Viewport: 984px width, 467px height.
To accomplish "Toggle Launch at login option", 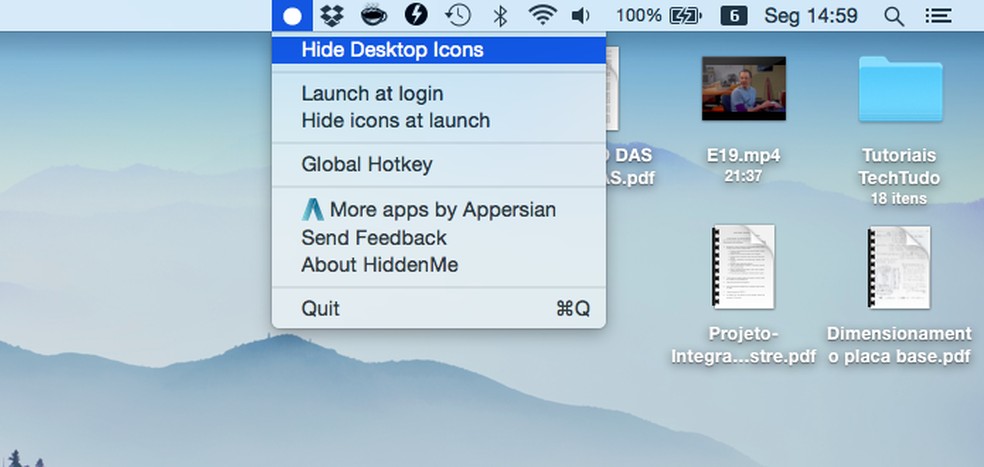I will tap(439, 94).
